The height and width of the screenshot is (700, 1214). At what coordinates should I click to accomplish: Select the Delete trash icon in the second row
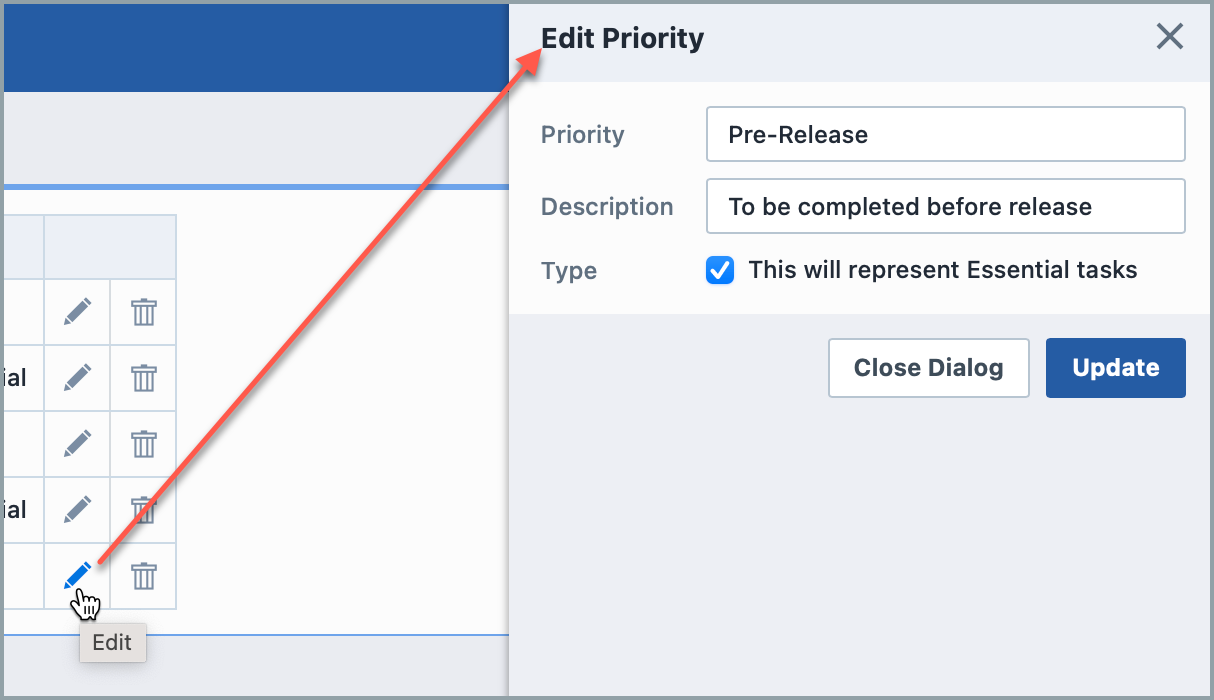click(x=143, y=378)
